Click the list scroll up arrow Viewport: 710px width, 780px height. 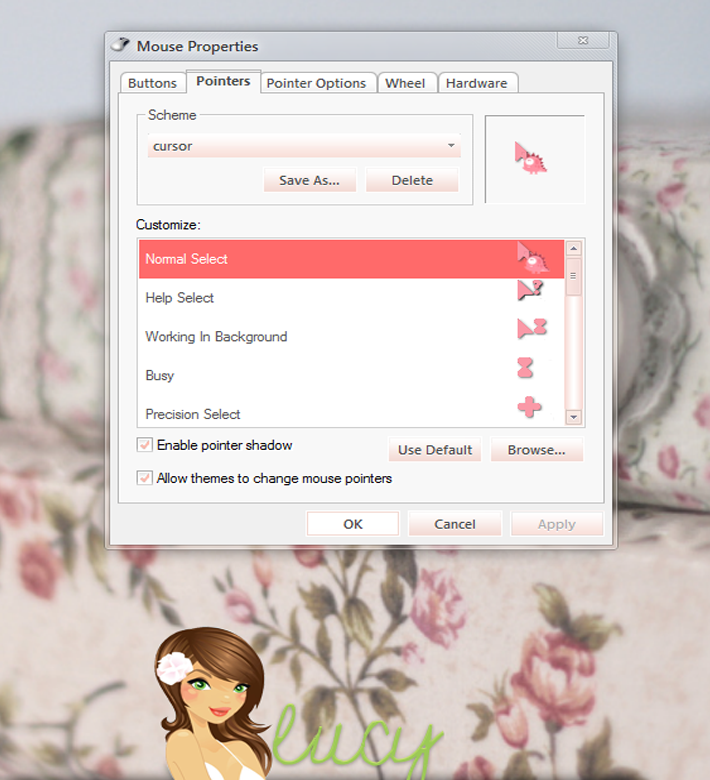[x=574, y=248]
